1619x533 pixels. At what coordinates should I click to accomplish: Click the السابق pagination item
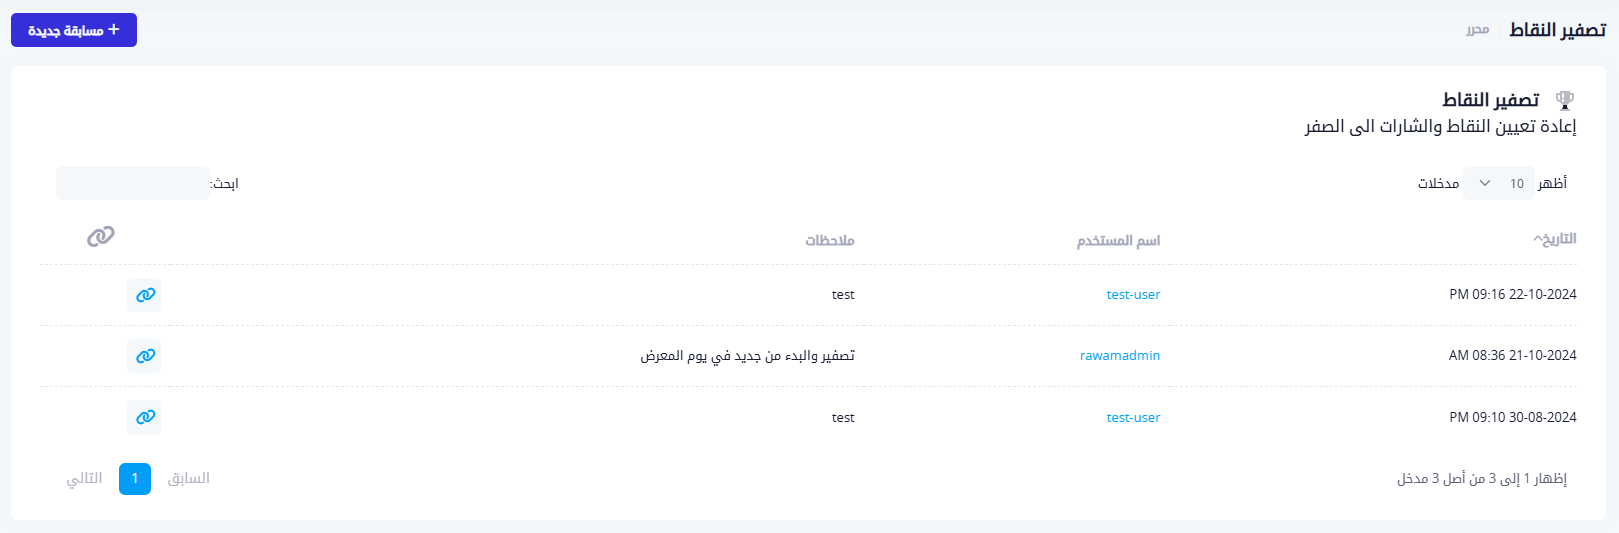[x=189, y=479]
